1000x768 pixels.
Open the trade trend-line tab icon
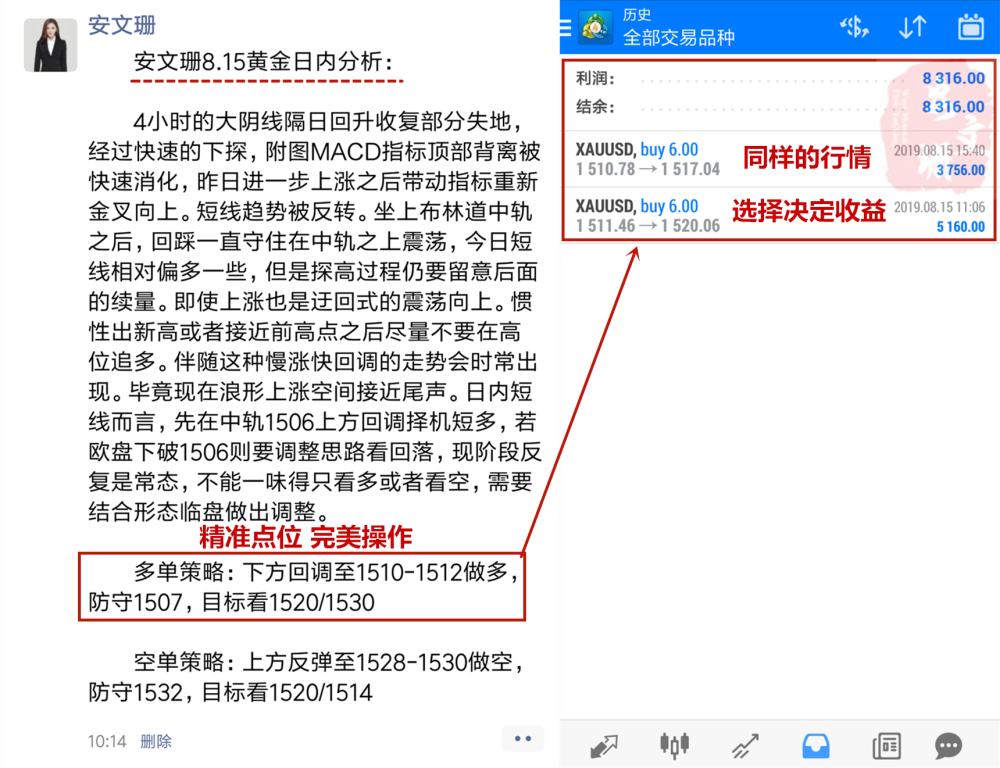745,745
